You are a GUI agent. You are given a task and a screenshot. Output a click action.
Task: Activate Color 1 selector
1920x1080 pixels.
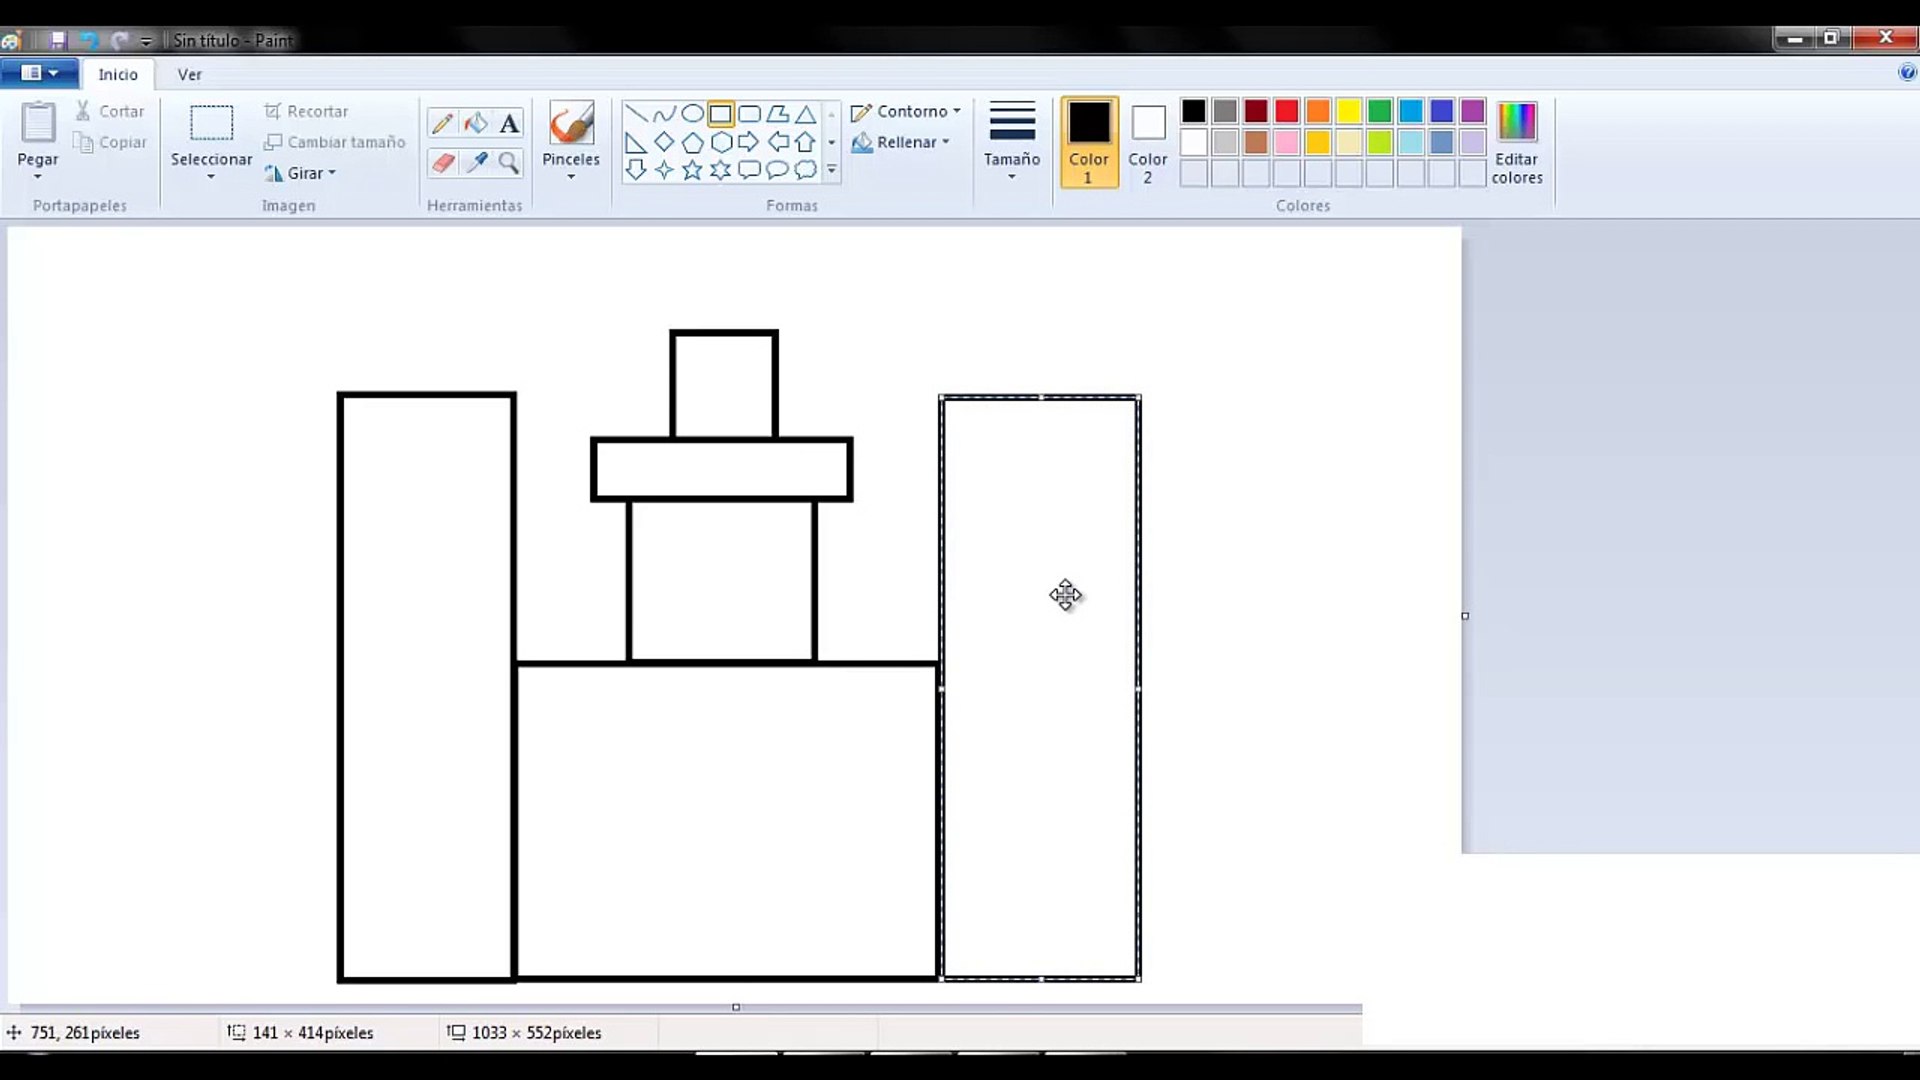pyautogui.click(x=1088, y=142)
